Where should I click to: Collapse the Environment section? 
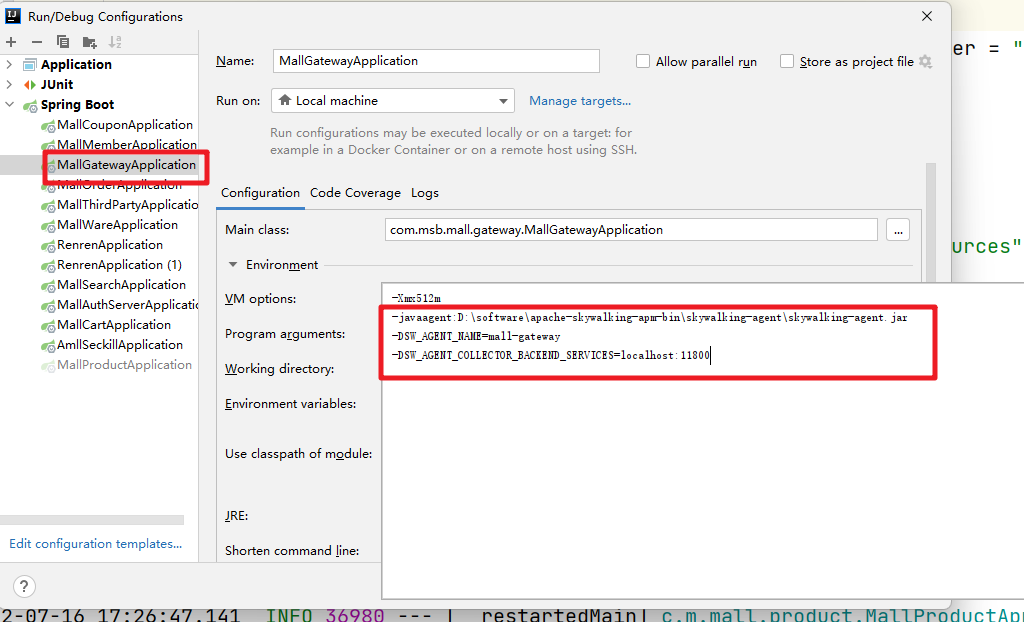[232, 265]
